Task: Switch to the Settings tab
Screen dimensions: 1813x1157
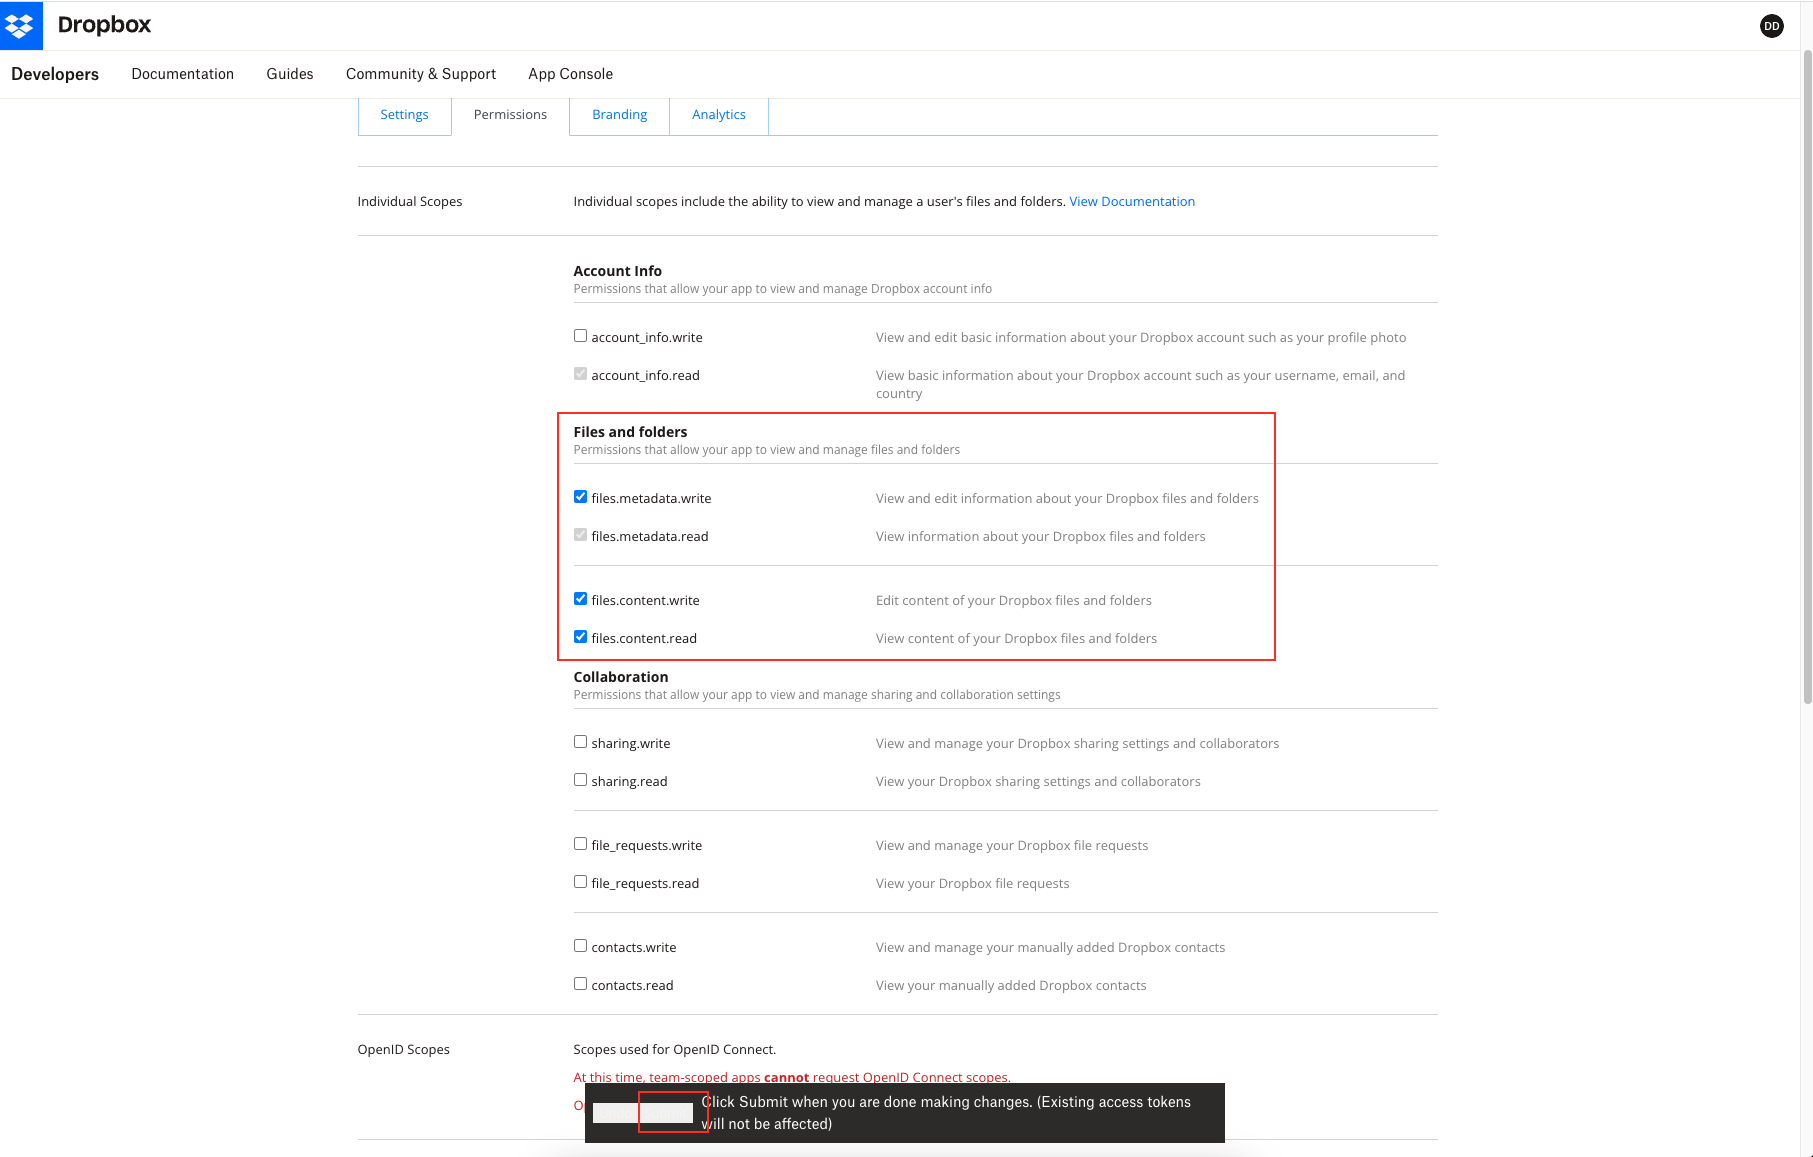Action: (404, 115)
